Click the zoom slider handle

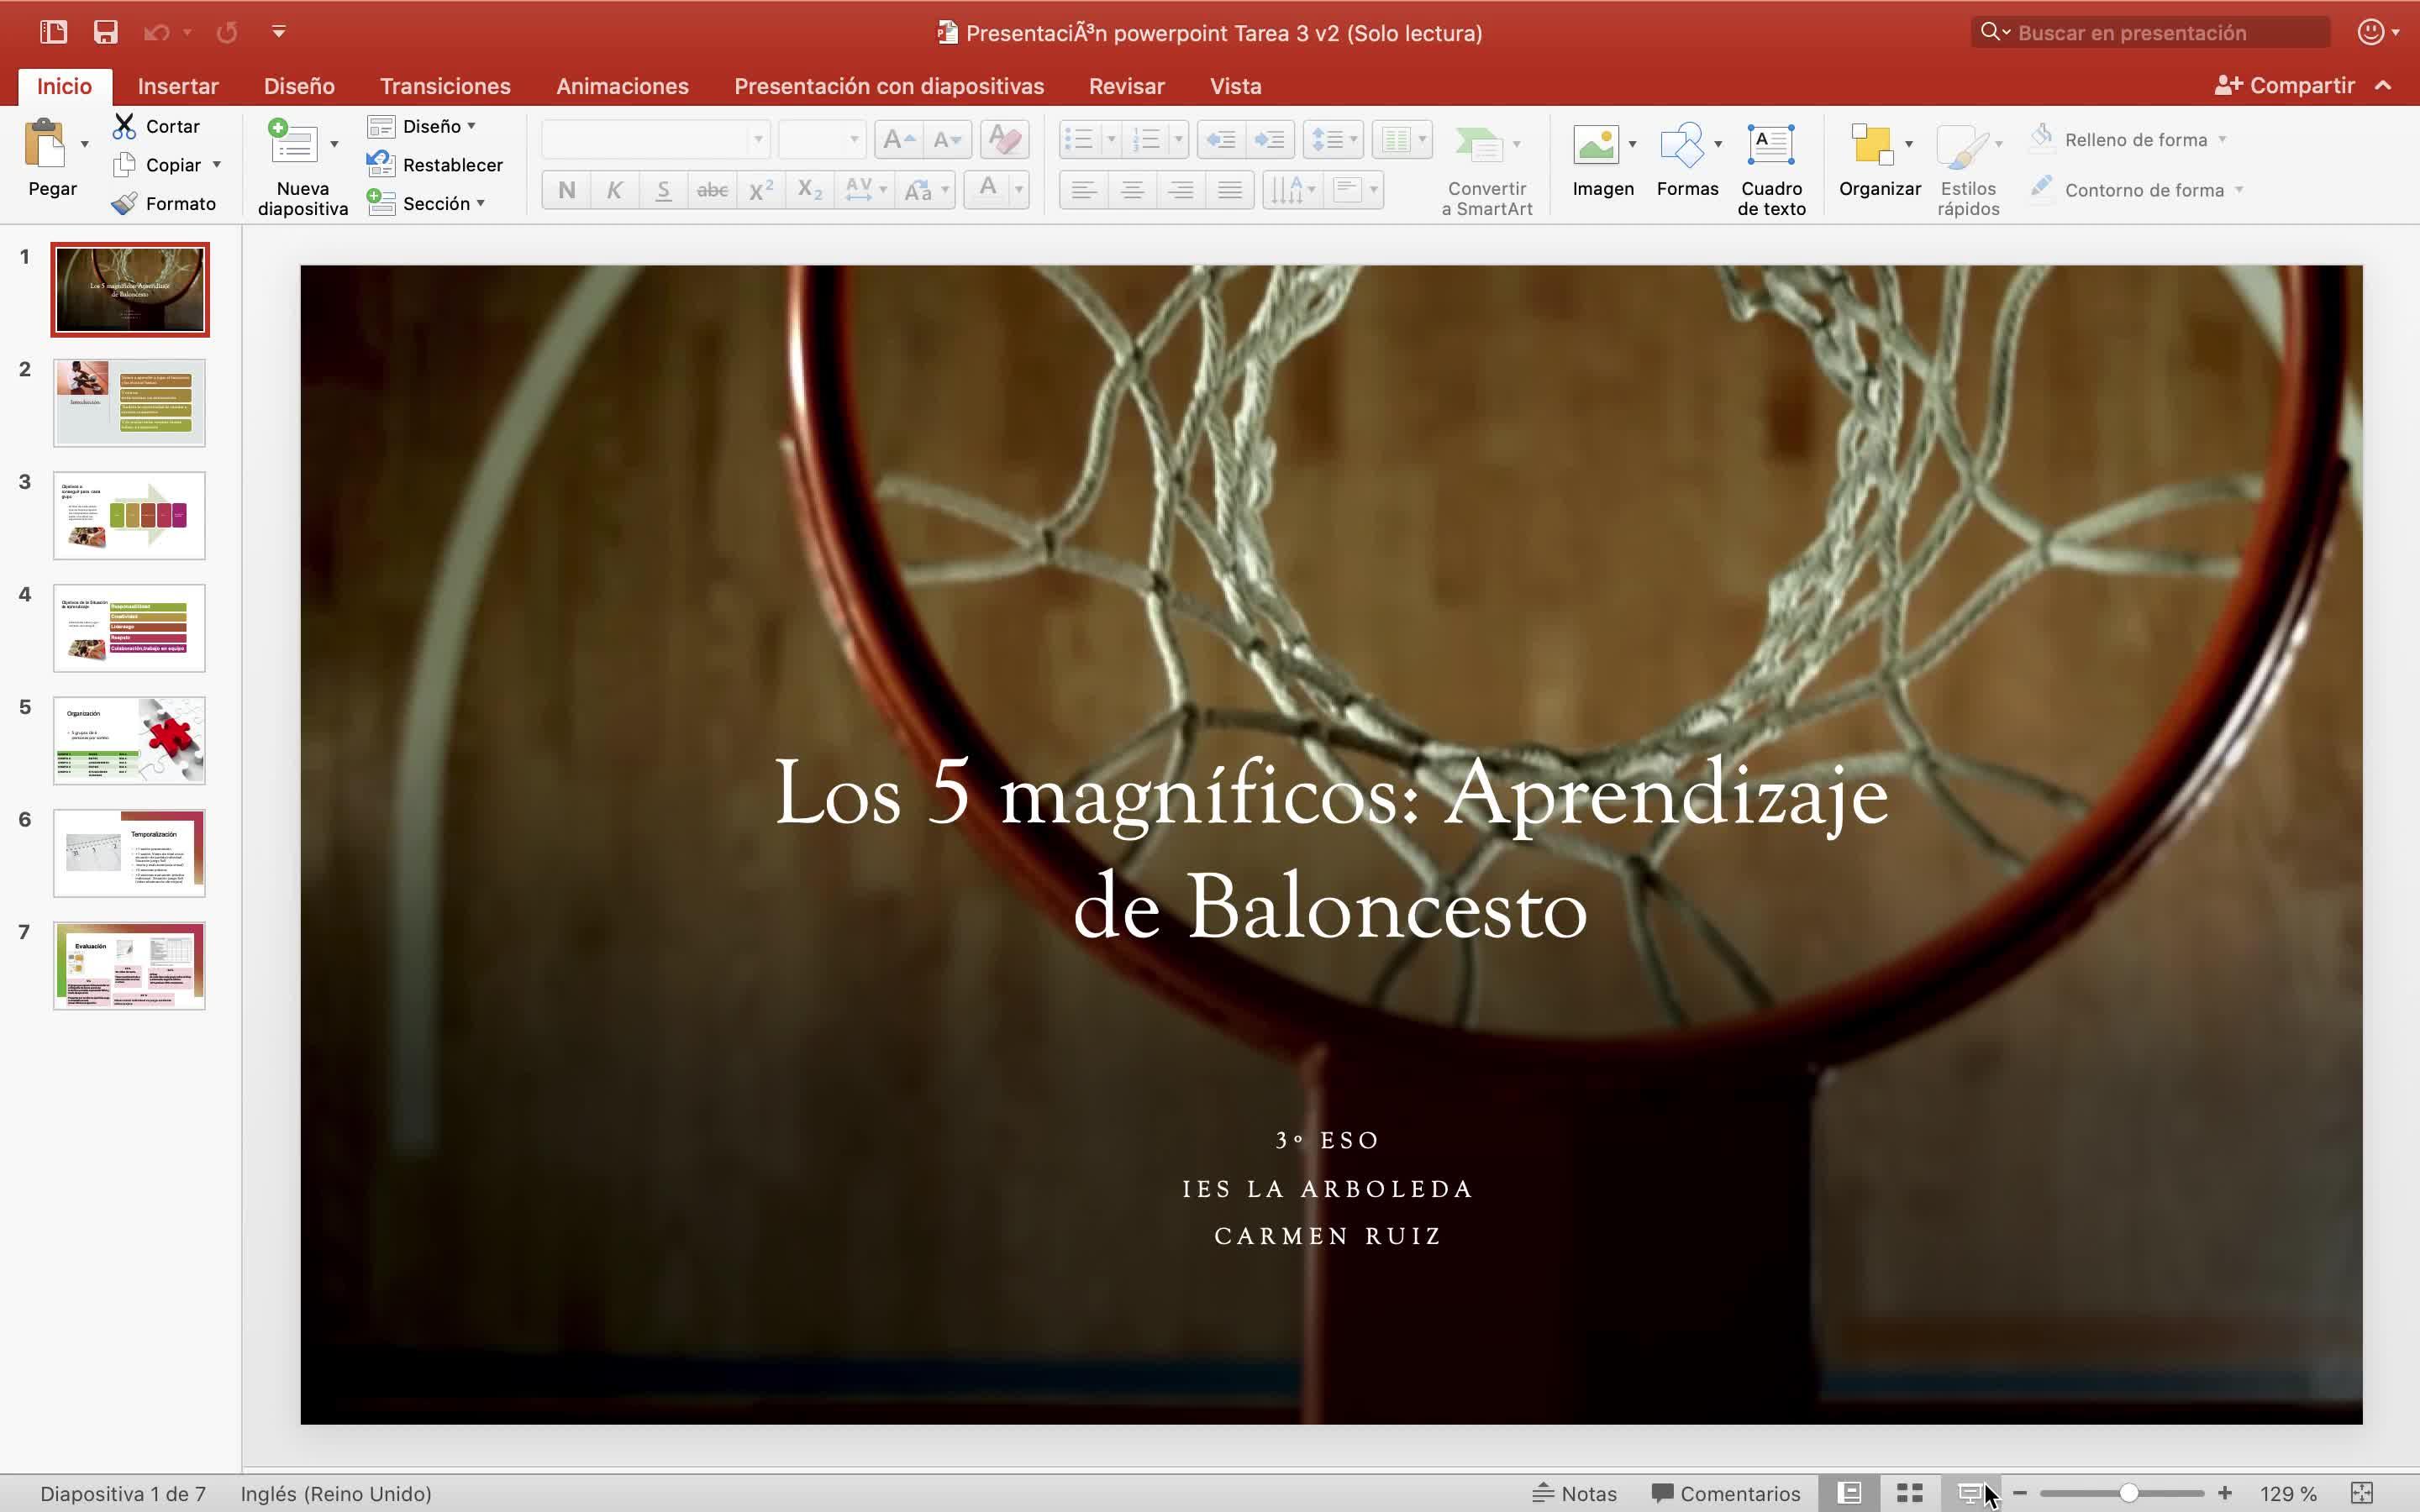2128,1493
